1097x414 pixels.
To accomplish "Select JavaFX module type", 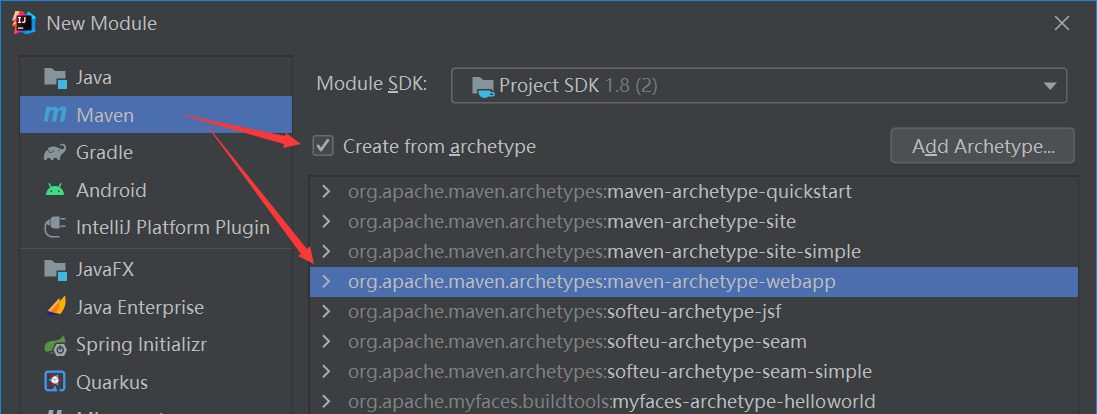I will (x=156, y=269).
